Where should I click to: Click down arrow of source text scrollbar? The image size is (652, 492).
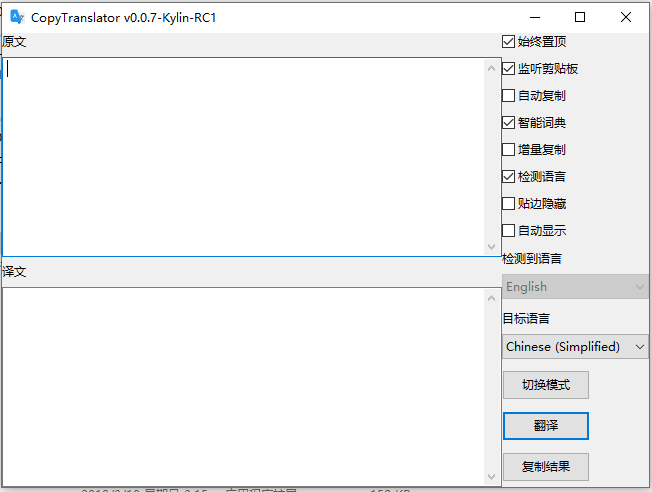491,247
